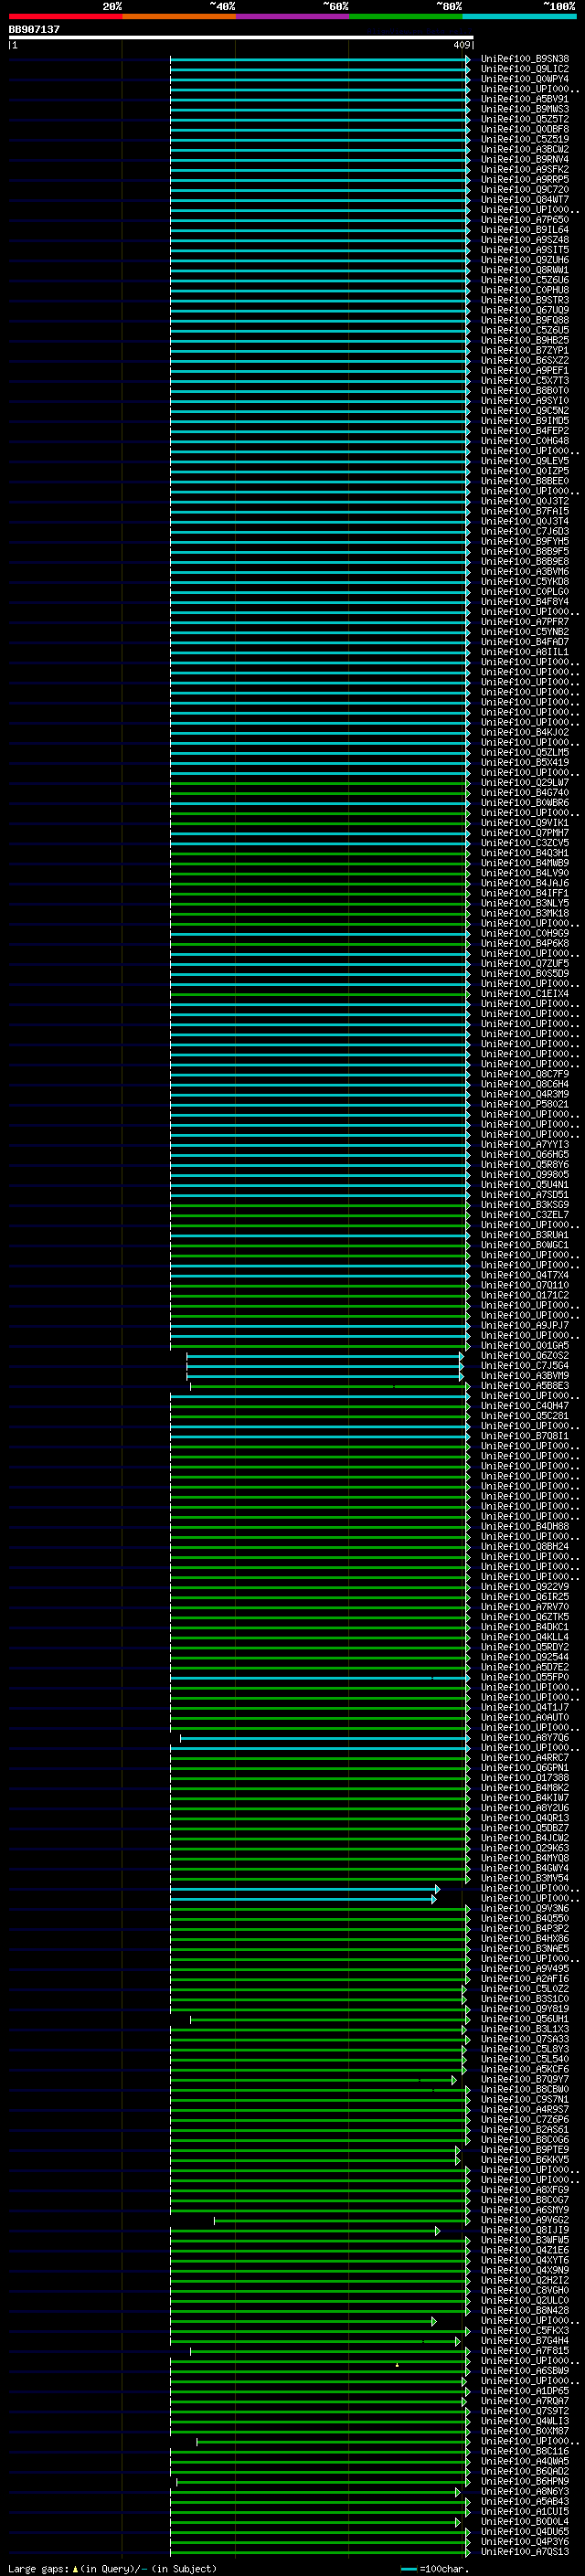
Task: Click hit UniRef100_A5KCF6
Action: [x=525, y=2069]
